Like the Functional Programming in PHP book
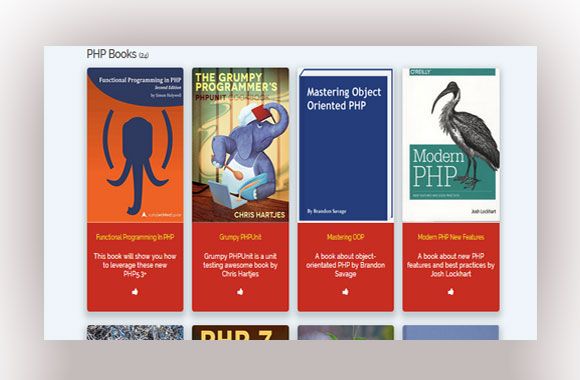580x380 pixels. click(135, 292)
